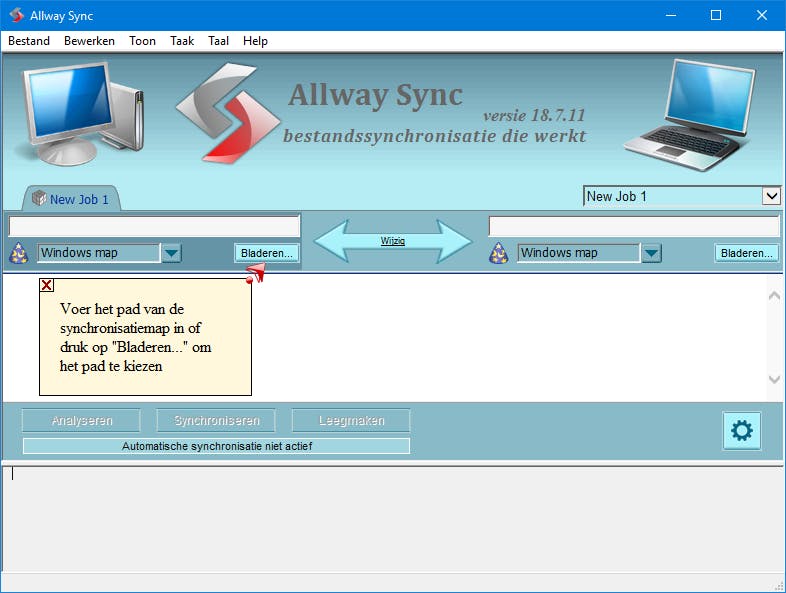Click the cube icon on New Job 1 tab
Viewport: 786px width, 593px height.
pyautogui.click(x=39, y=198)
